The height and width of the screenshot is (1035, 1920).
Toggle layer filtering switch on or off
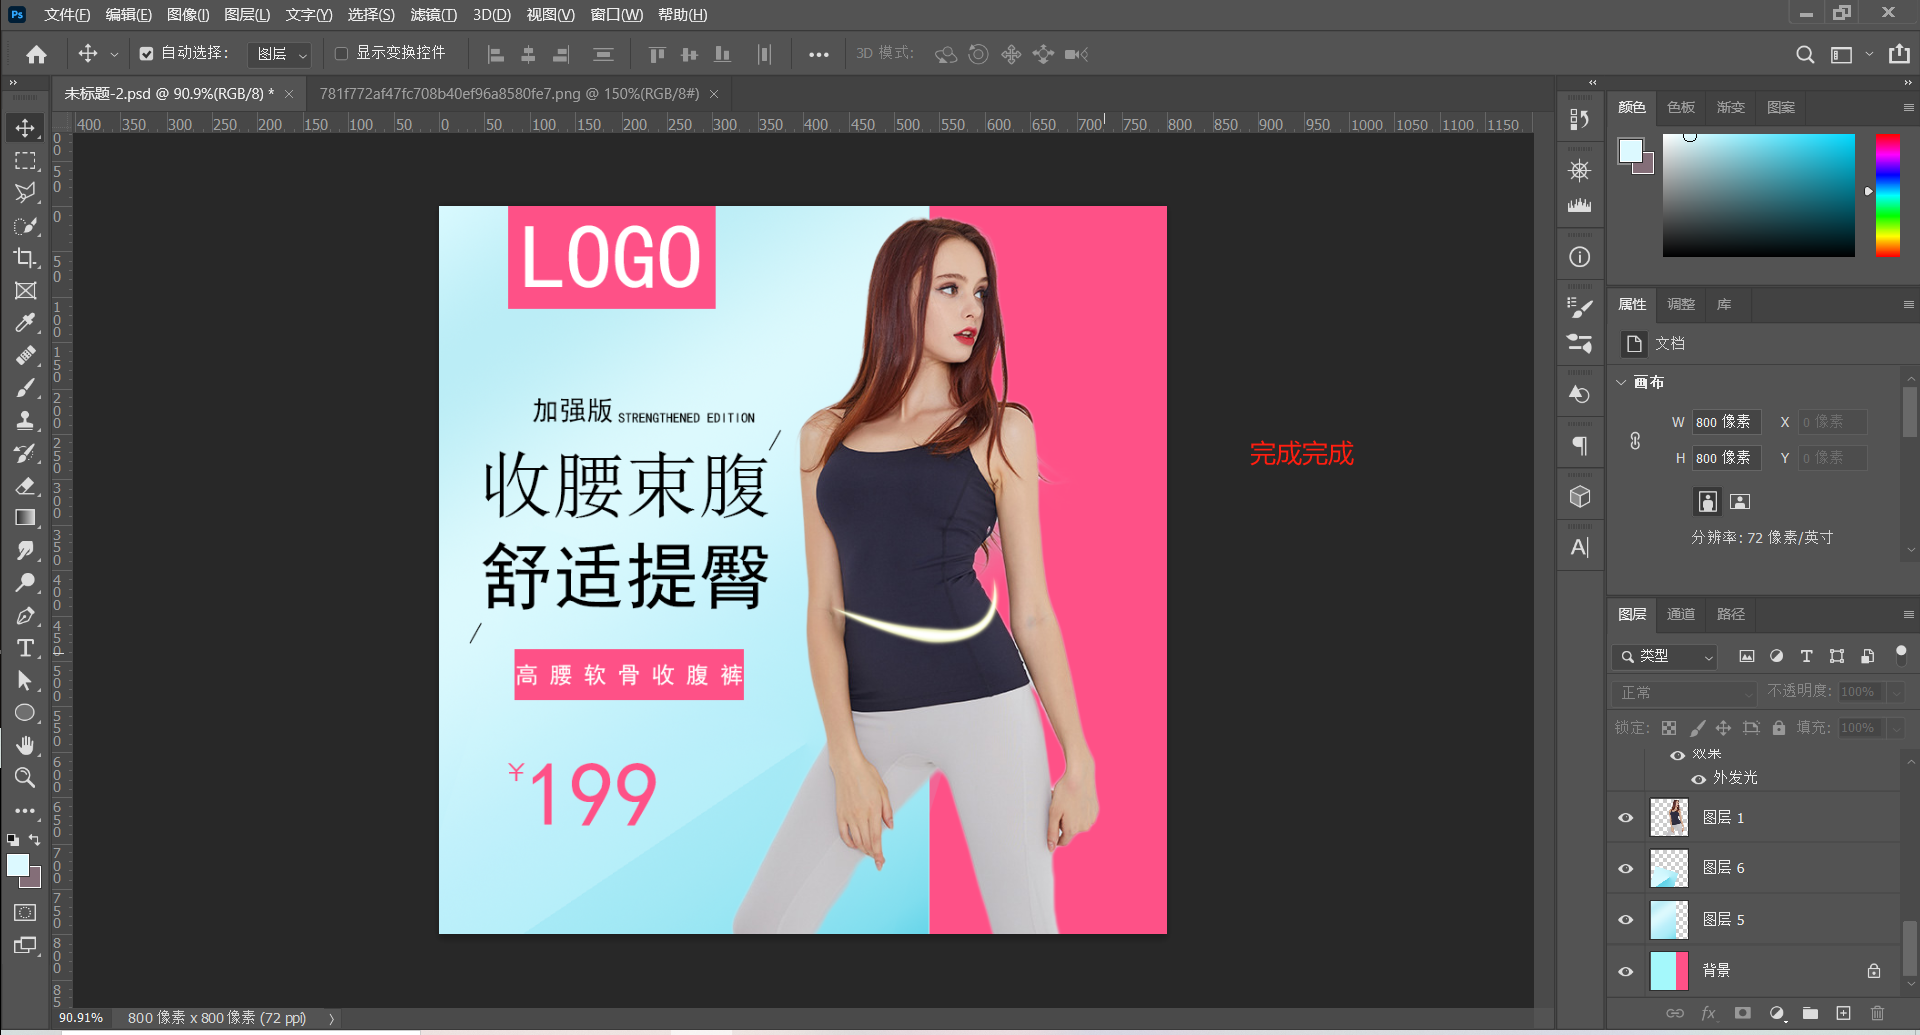tap(1901, 654)
